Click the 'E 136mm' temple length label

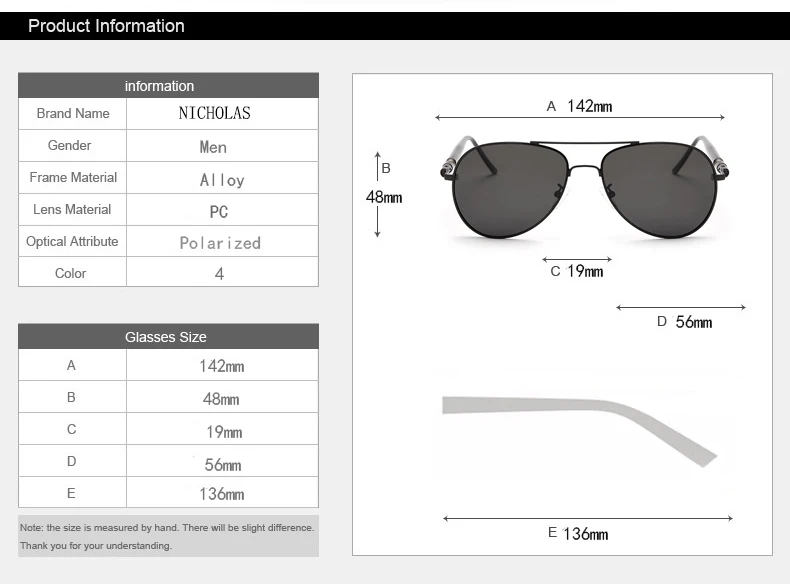[x=578, y=534]
